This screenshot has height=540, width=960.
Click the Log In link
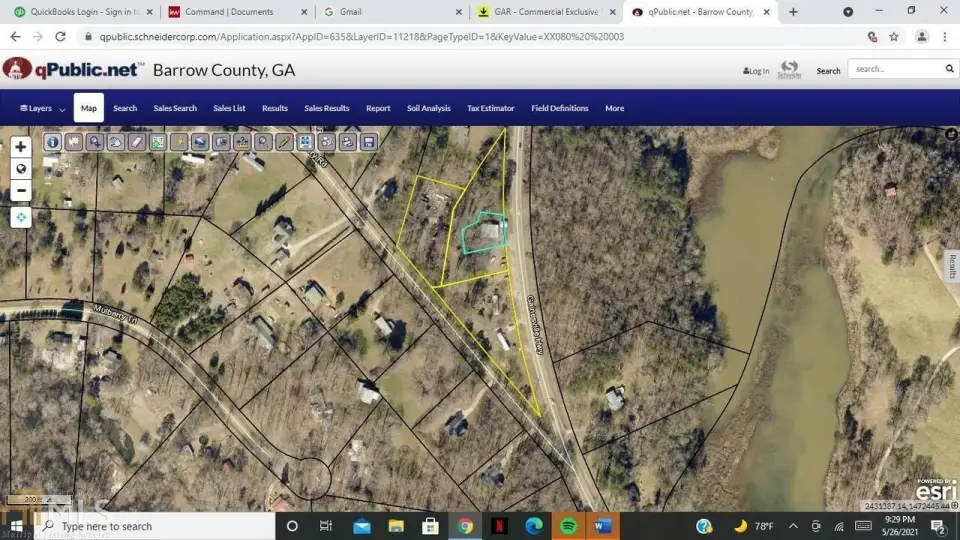(x=756, y=71)
